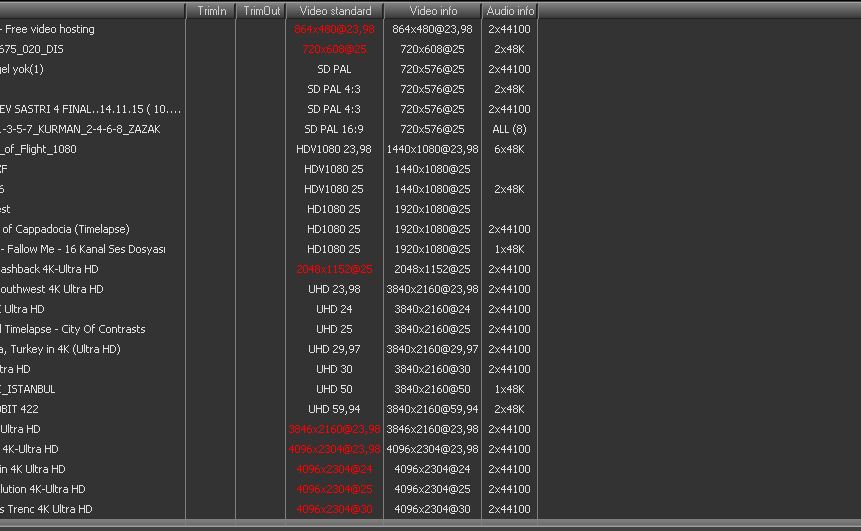This screenshot has width=861, height=531.
Task: Select the 'Turkey in 4K (Ultra HD)' clip
Action: coord(61,349)
